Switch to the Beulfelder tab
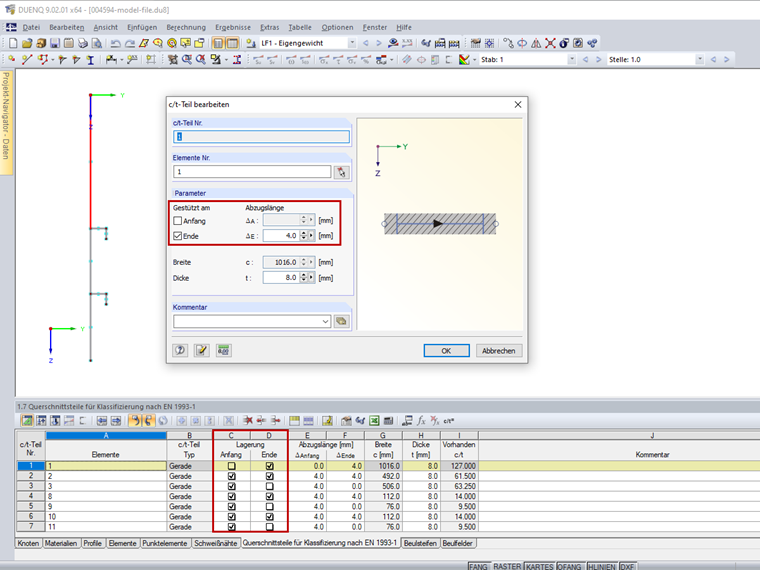This screenshot has width=760, height=570. coord(457,543)
